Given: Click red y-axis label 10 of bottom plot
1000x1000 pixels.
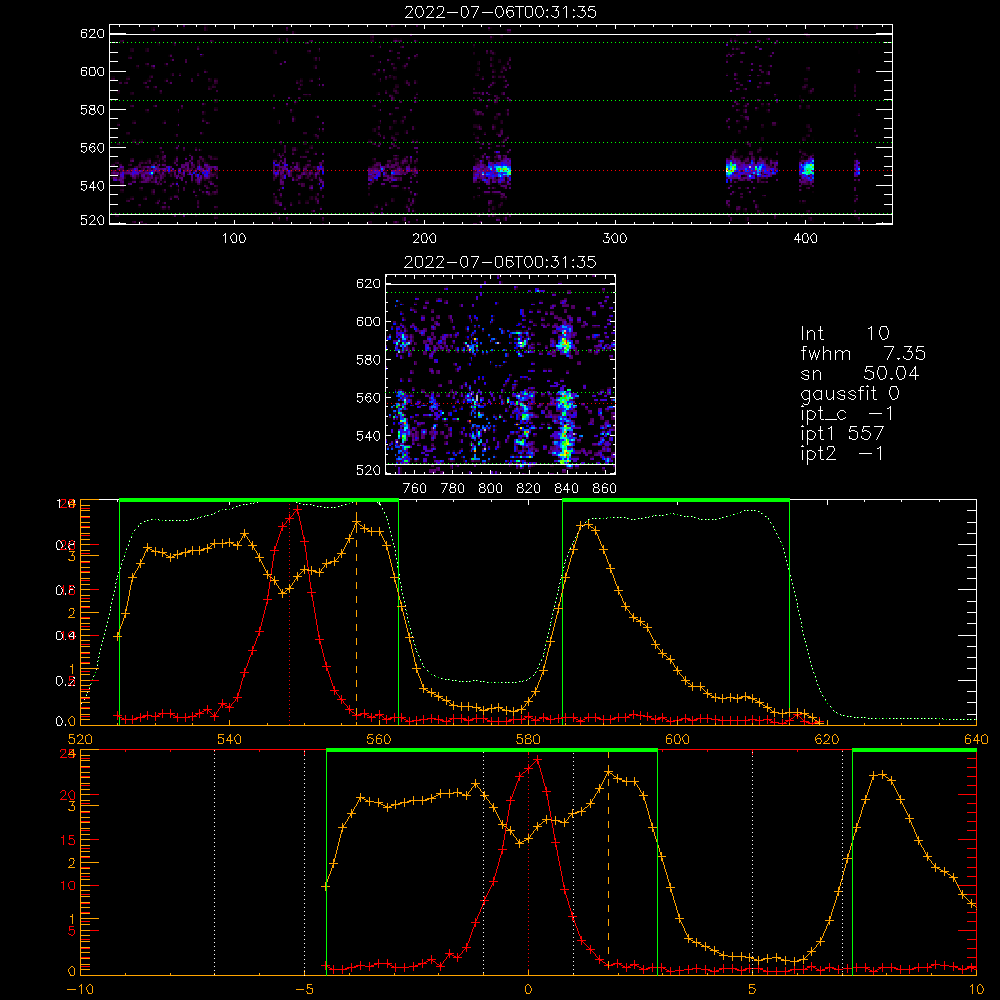Looking at the screenshot, I should (67, 885).
